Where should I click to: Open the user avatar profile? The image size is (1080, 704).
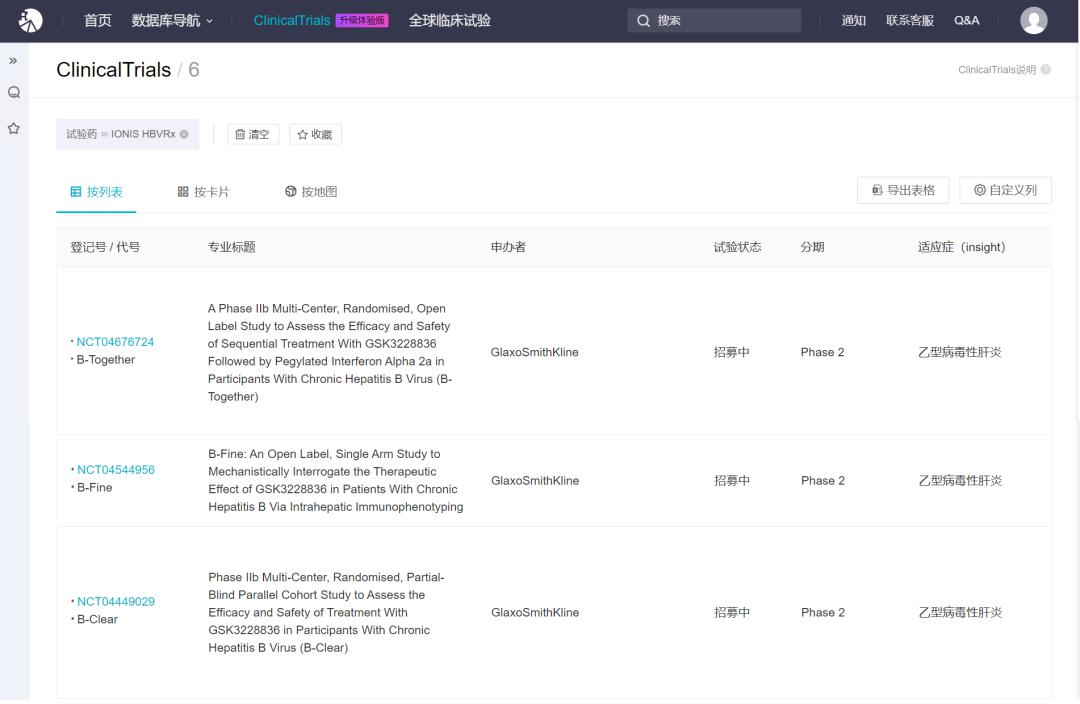pos(1033,21)
